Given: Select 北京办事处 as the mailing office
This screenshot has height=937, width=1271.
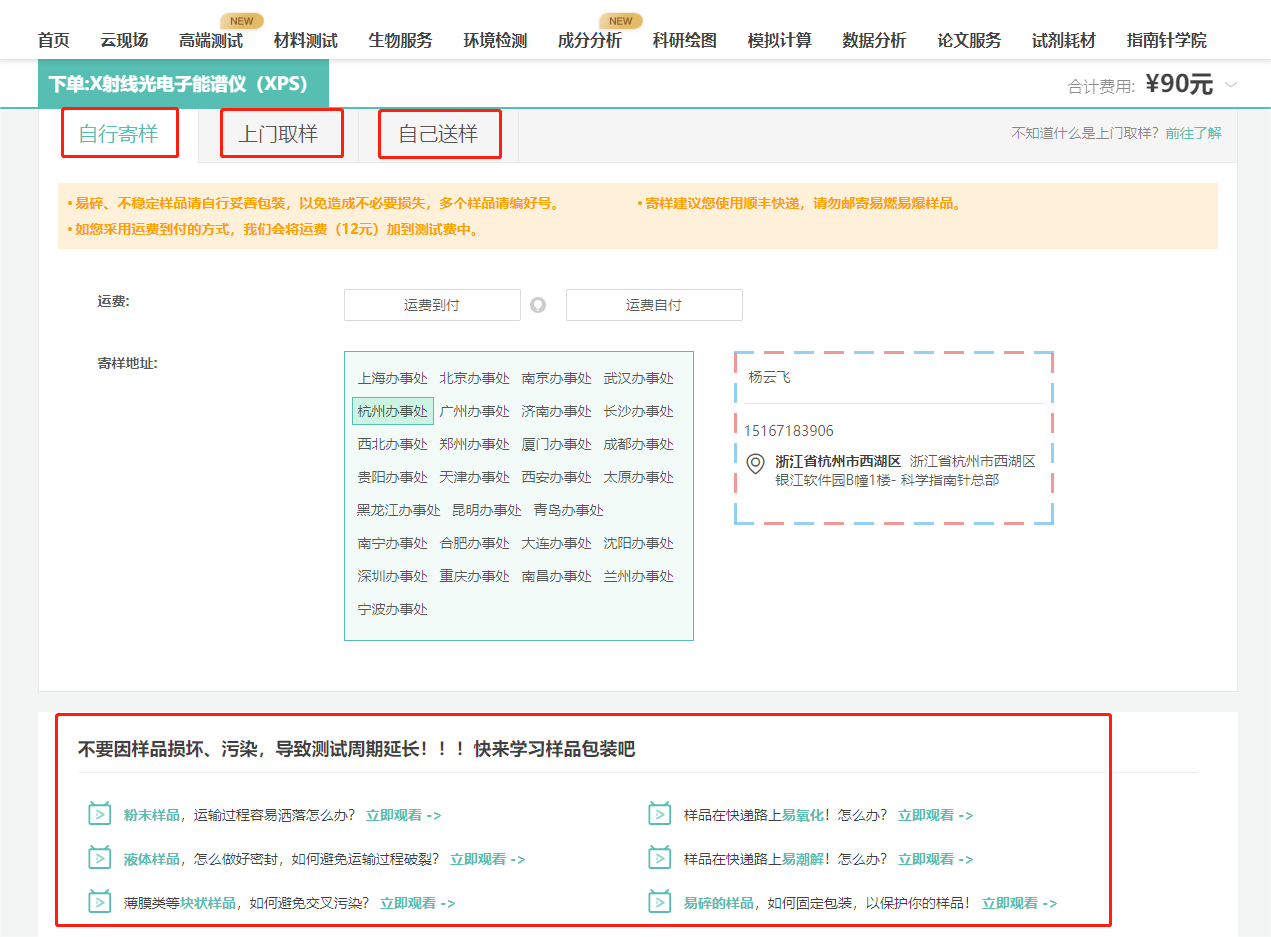Looking at the screenshot, I should [474, 378].
